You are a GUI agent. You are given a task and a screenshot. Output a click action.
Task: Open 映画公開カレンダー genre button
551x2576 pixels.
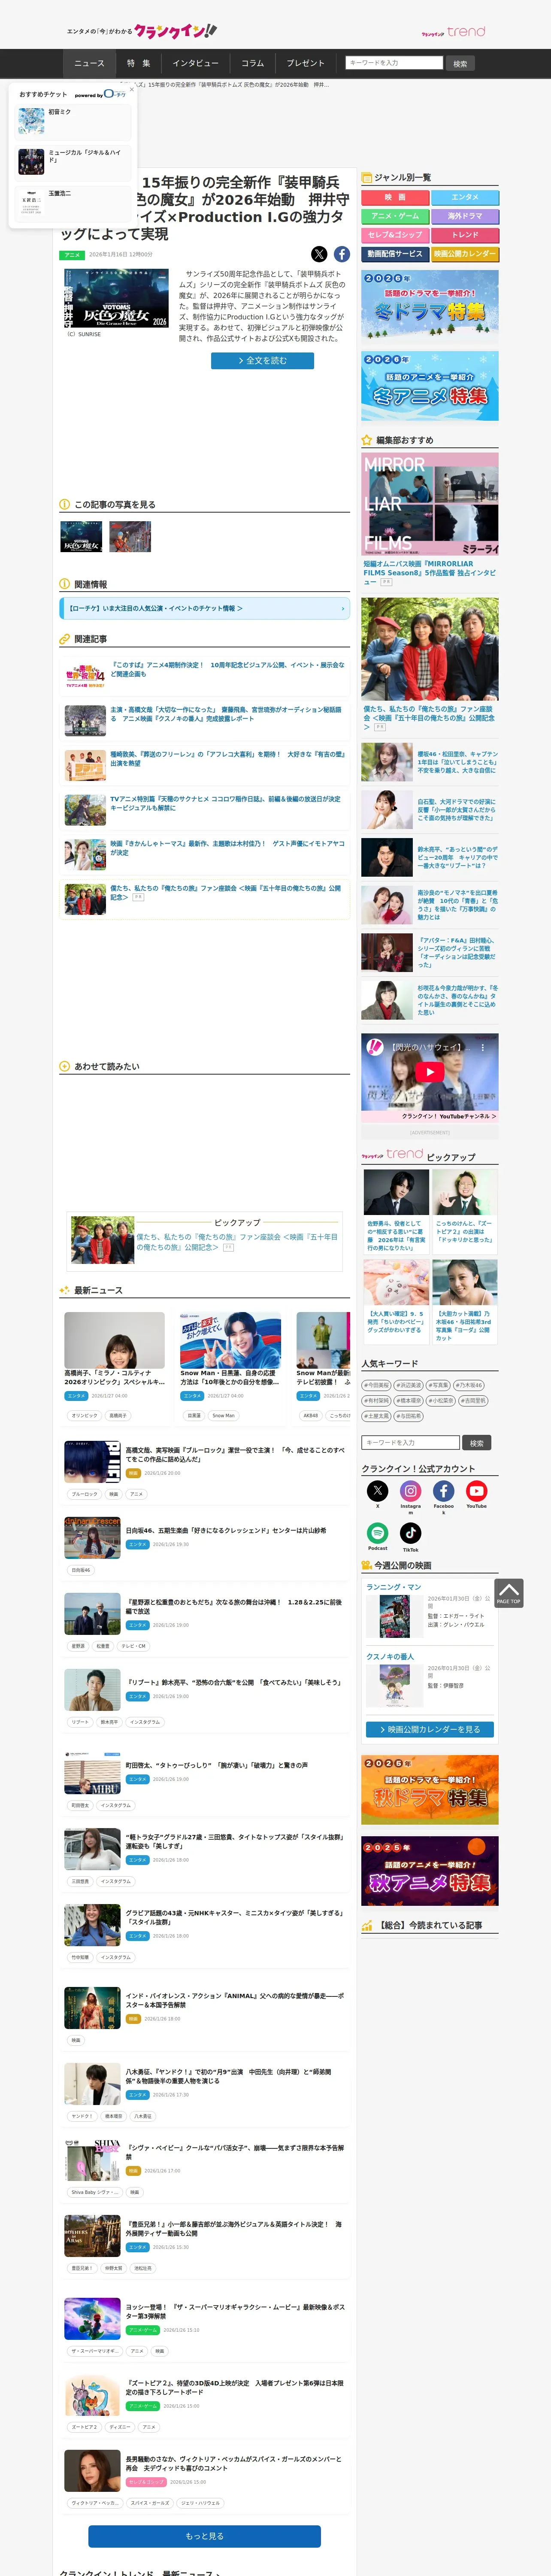(x=465, y=254)
